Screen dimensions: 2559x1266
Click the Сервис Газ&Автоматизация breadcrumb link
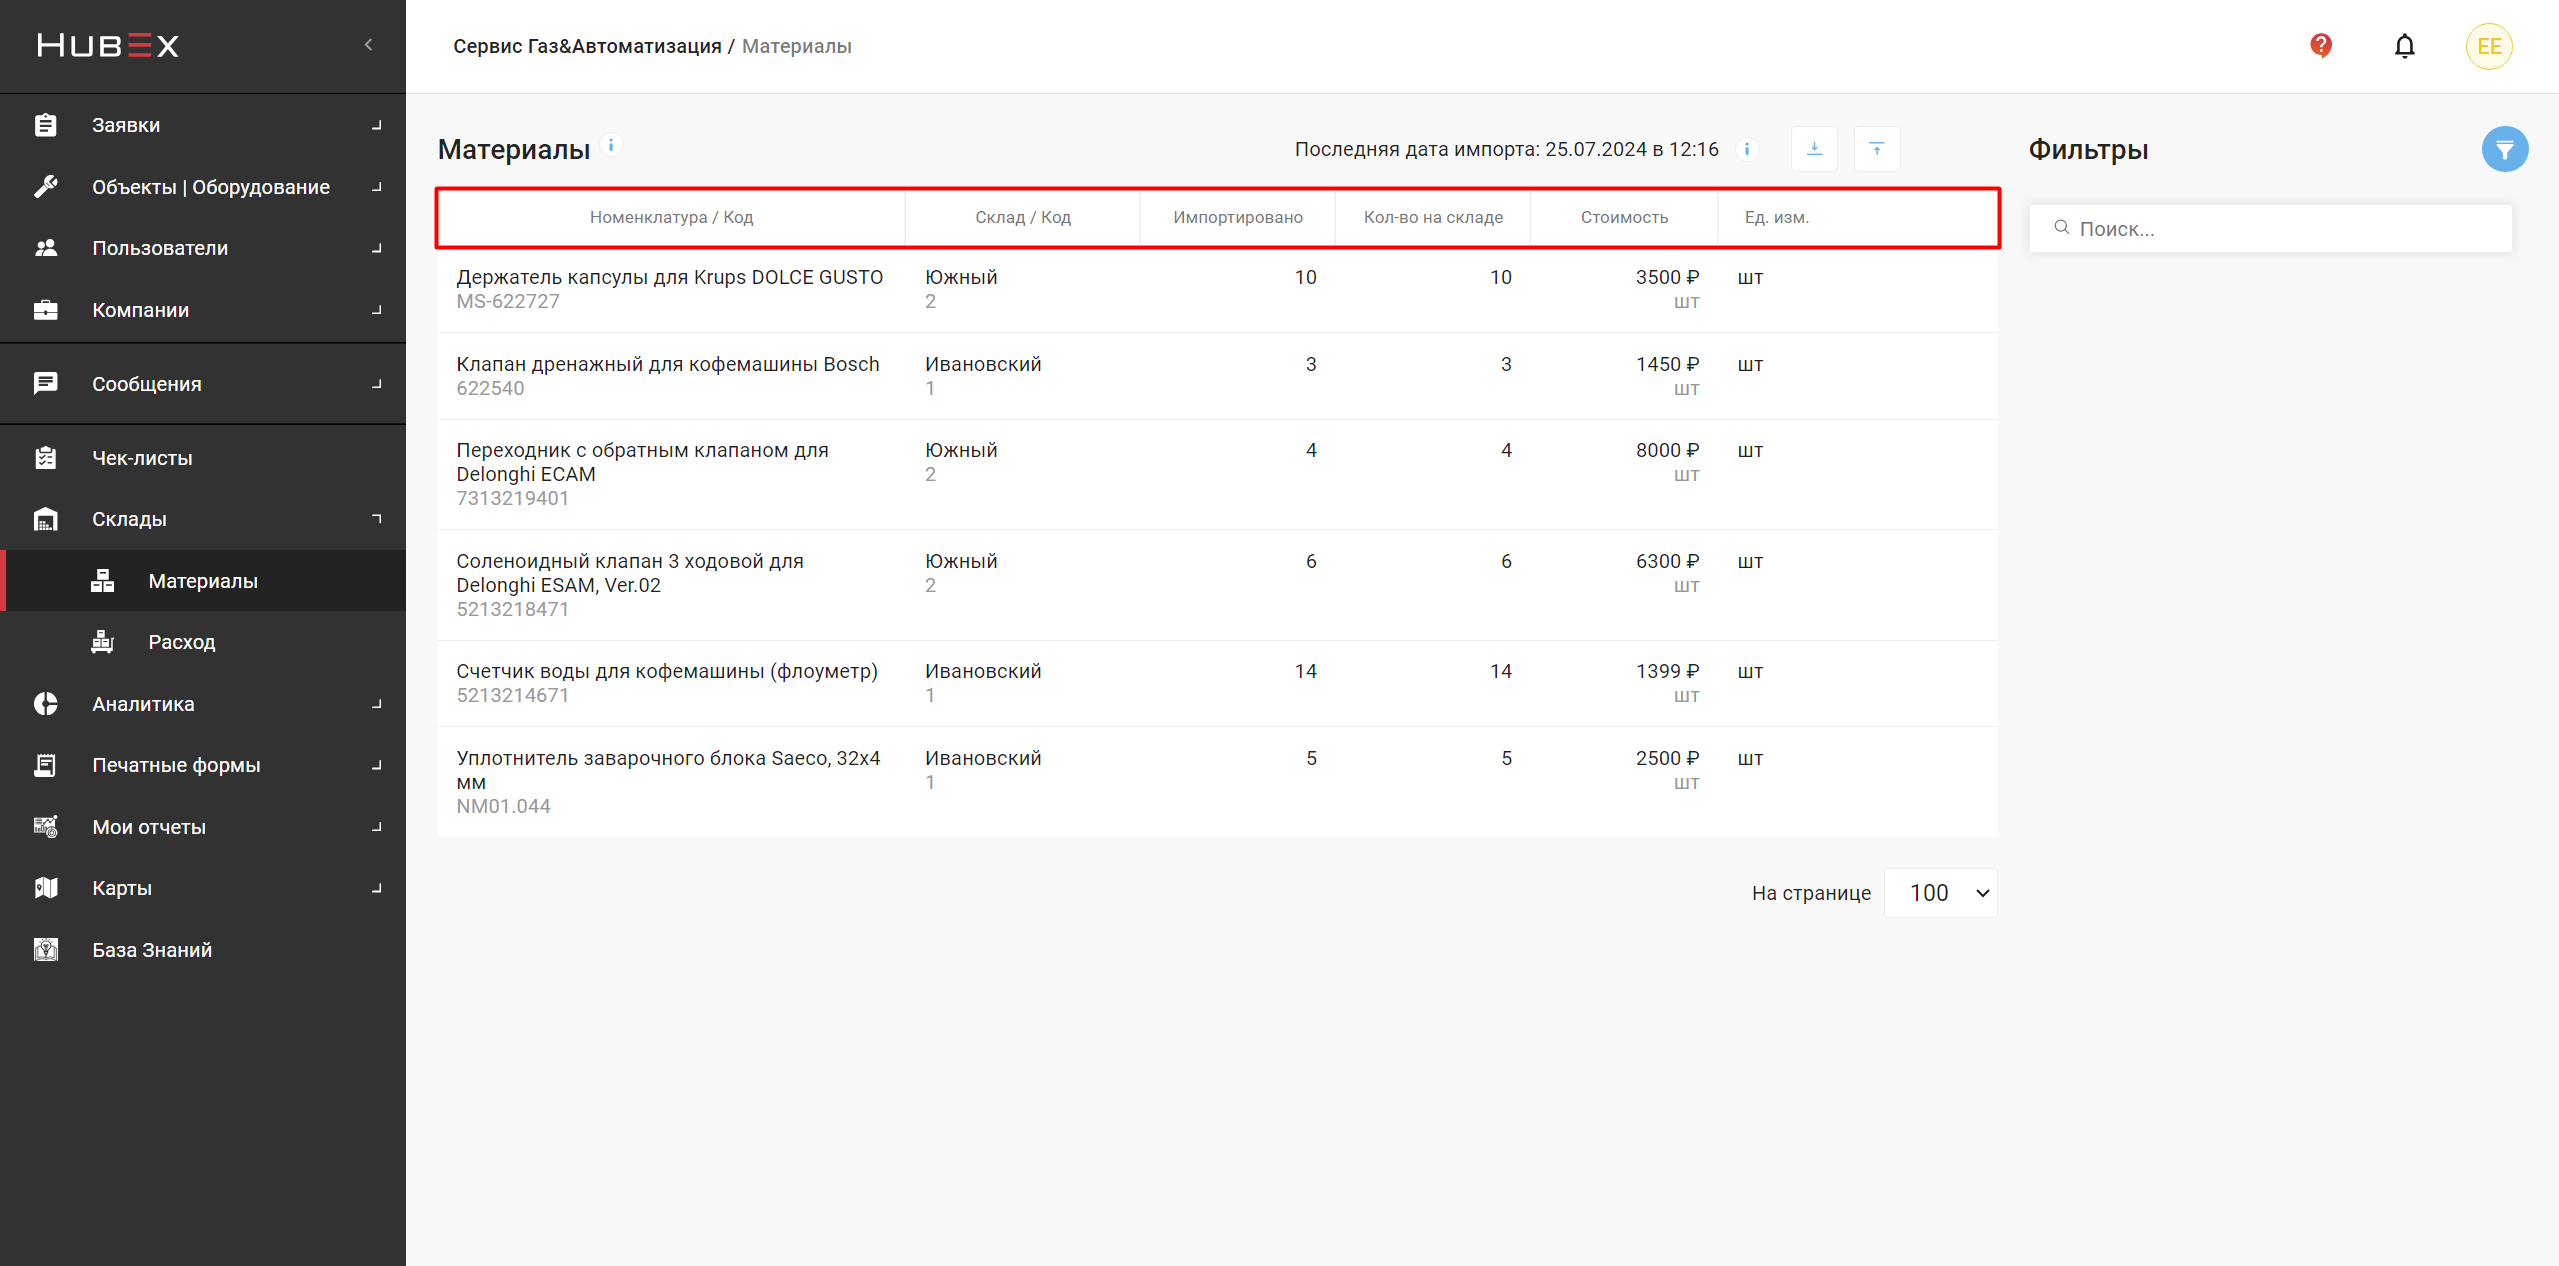click(x=587, y=46)
